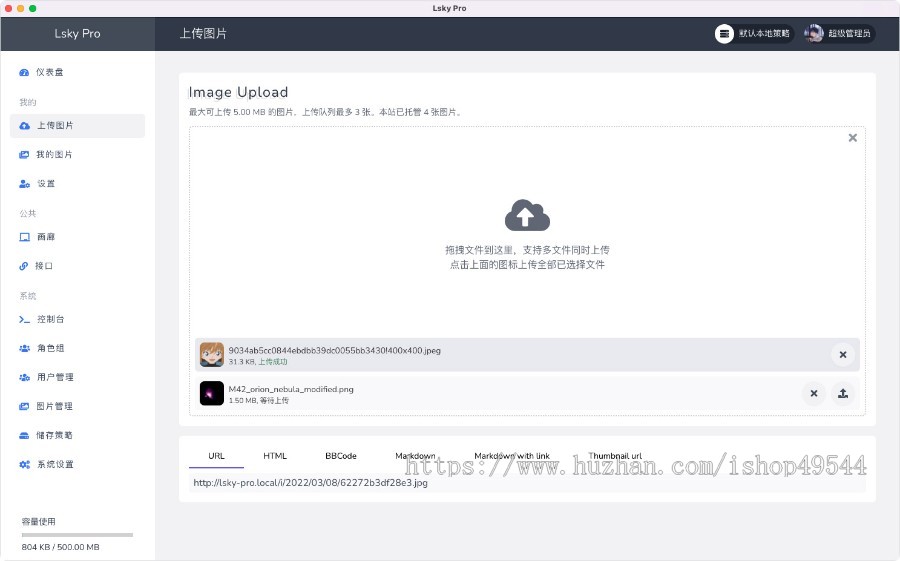Click the users-gear icon beside 用户管理

pyautogui.click(x=25, y=377)
